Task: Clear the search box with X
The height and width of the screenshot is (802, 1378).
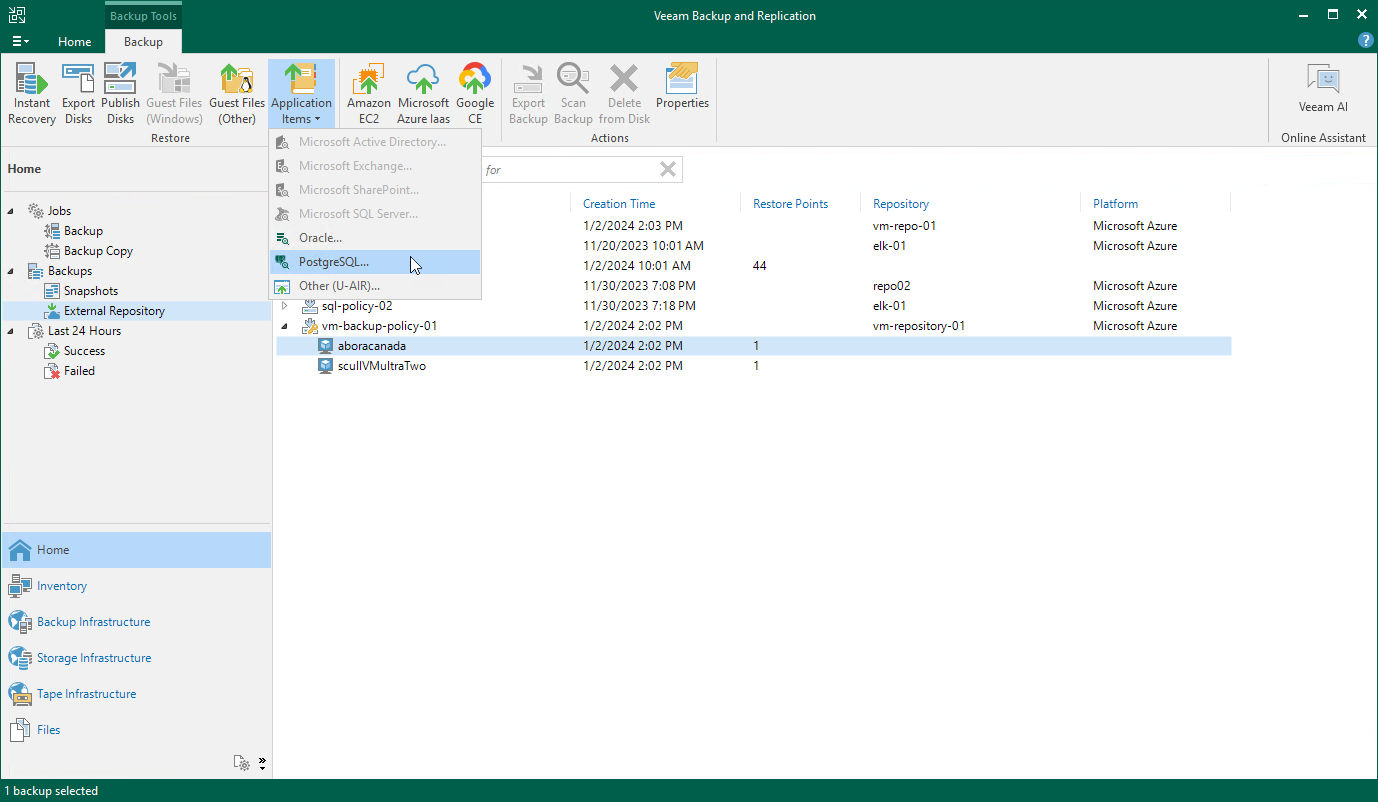Action: point(668,170)
